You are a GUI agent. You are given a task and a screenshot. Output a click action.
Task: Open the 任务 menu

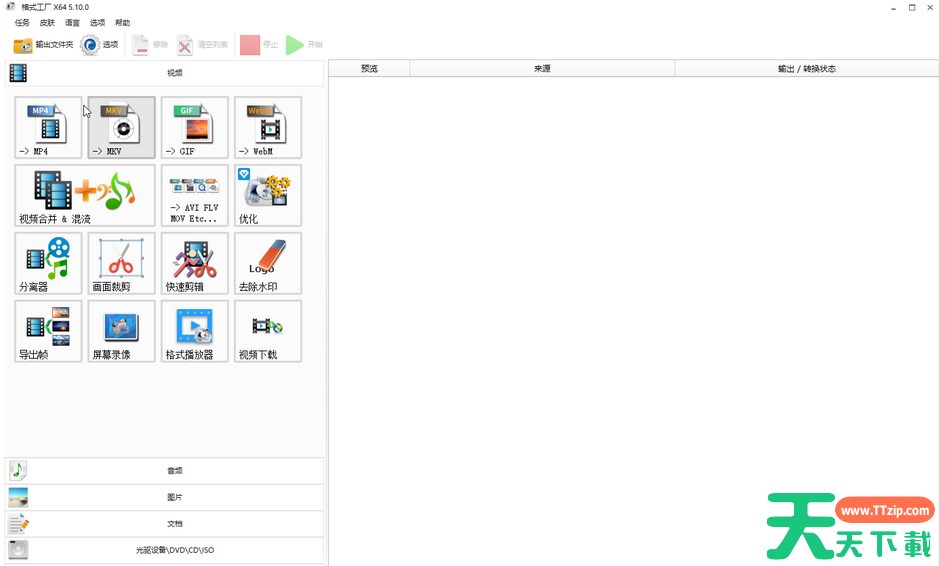click(x=22, y=22)
